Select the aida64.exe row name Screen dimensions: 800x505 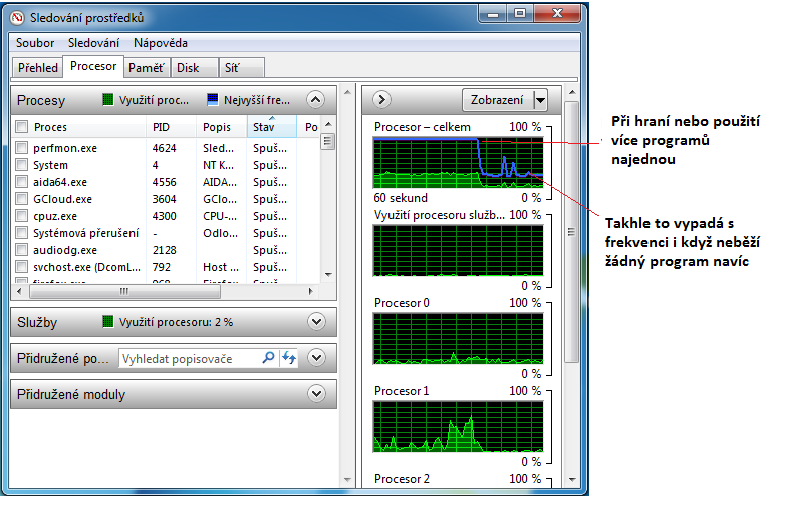[x=60, y=182]
